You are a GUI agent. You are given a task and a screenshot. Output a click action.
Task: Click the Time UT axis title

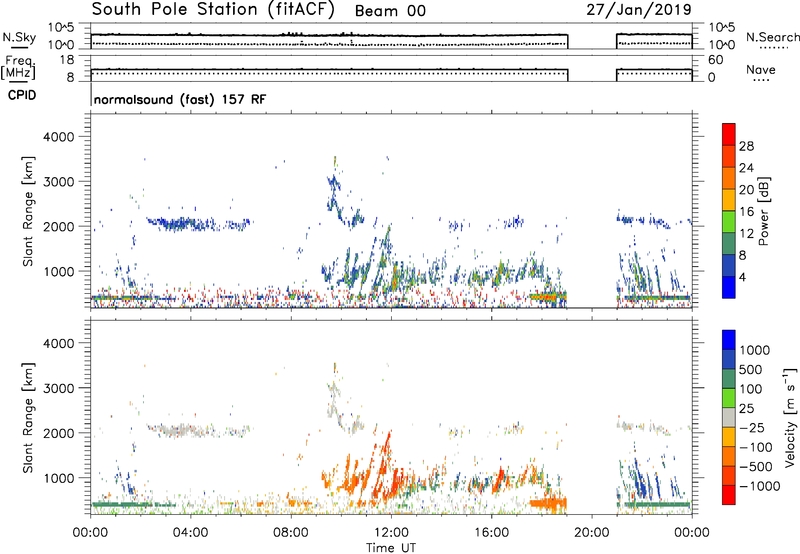(x=391, y=548)
